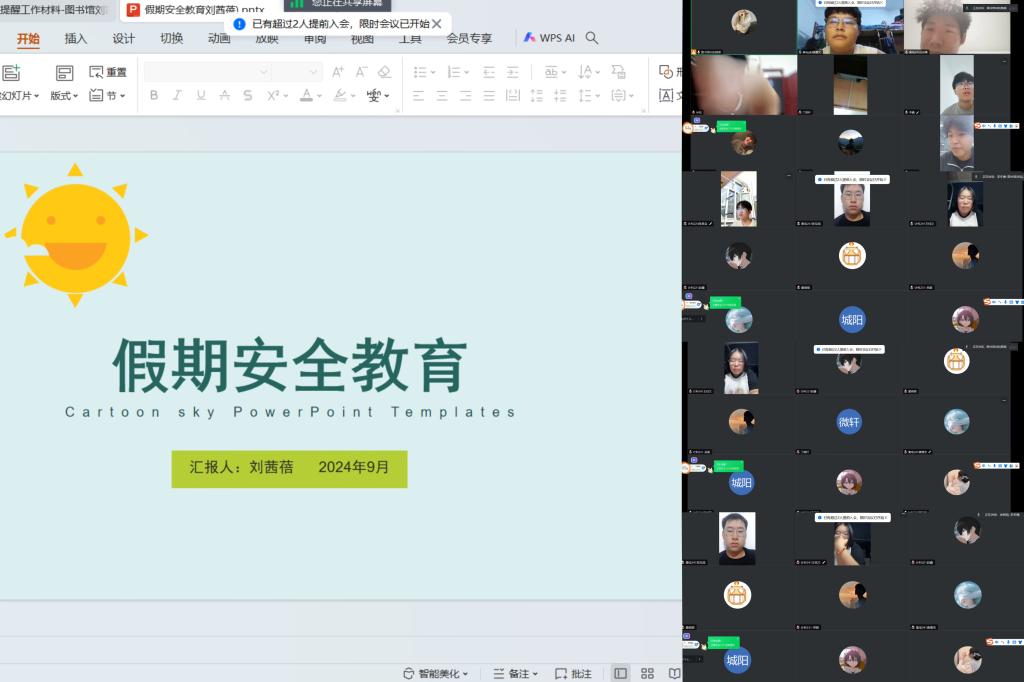Click the strikethrough S icon
Screen dimensions: 1024x682
coord(247,96)
